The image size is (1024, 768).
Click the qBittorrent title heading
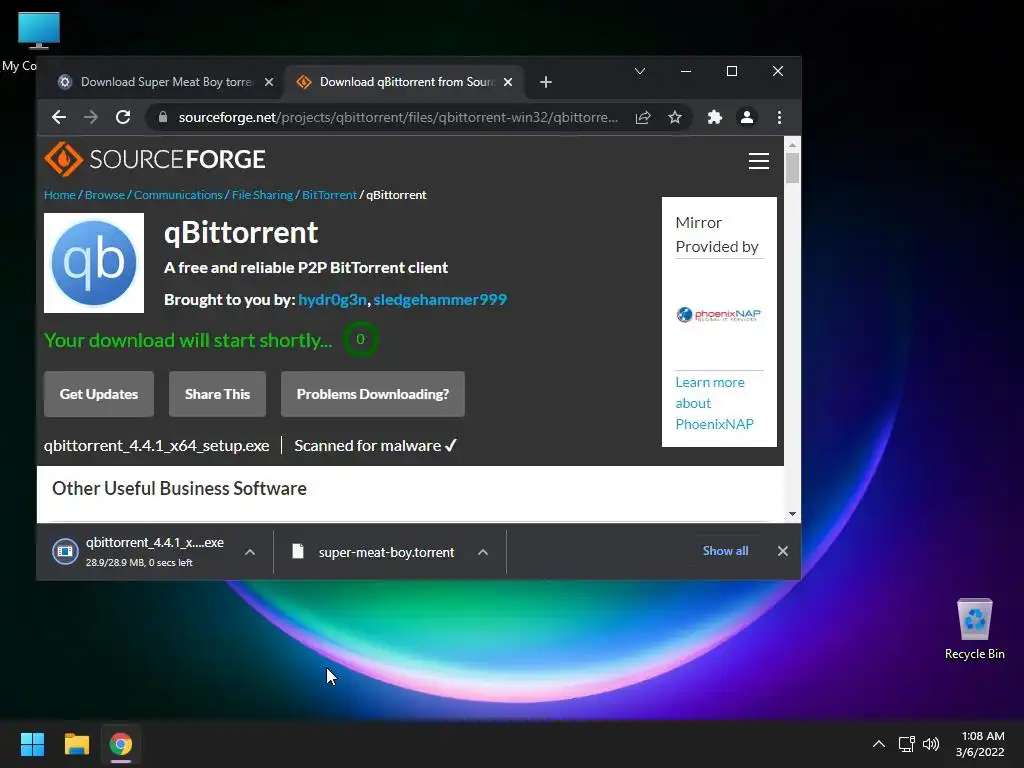coord(241,233)
